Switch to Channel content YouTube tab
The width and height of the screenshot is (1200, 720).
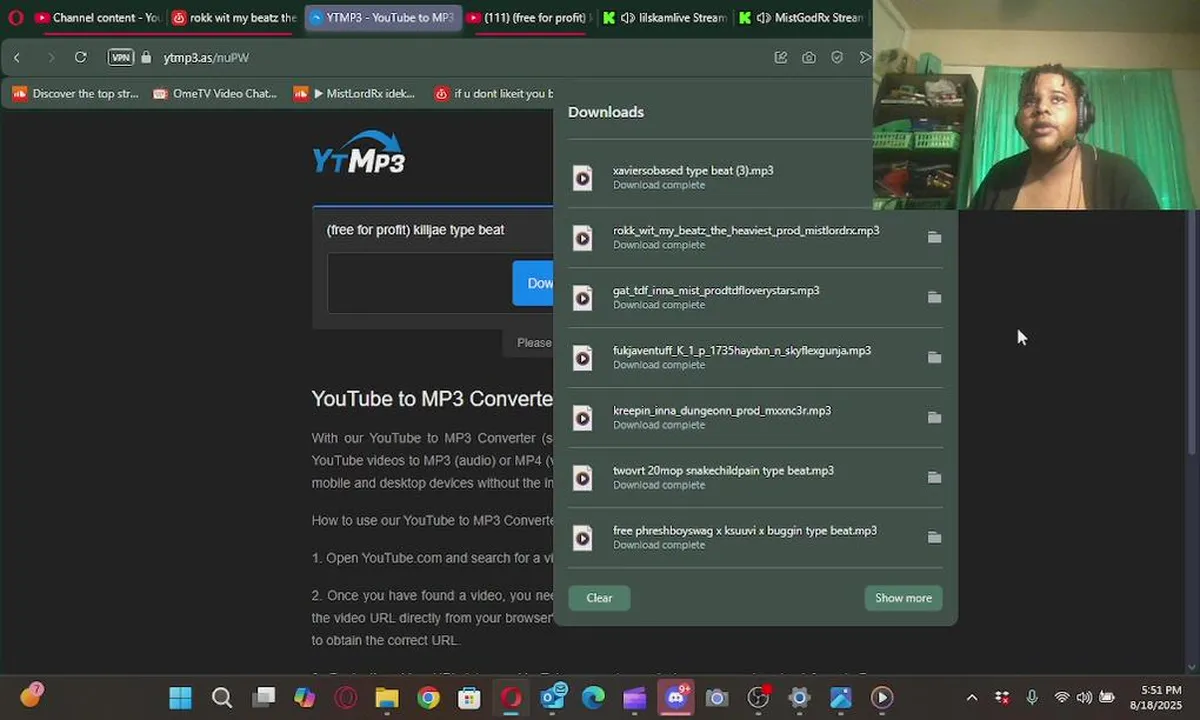click(x=96, y=17)
